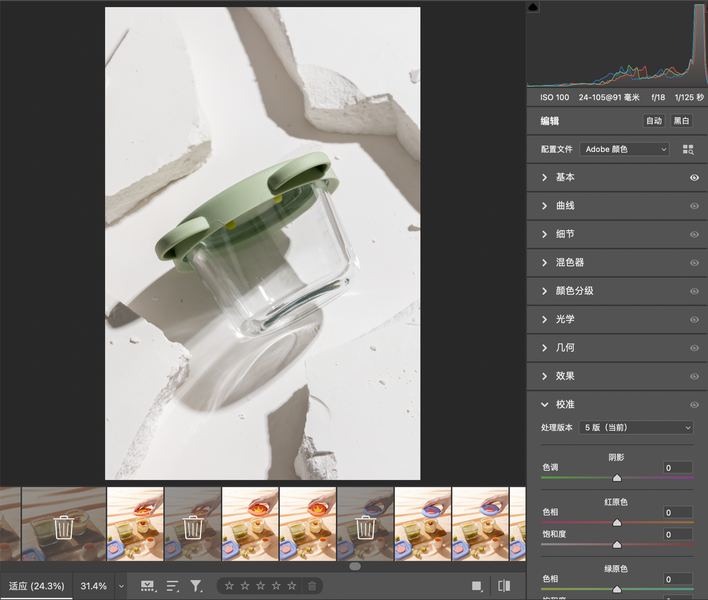Expand the 几何 panel
Viewport: 708px width, 600px height.
(545, 348)
